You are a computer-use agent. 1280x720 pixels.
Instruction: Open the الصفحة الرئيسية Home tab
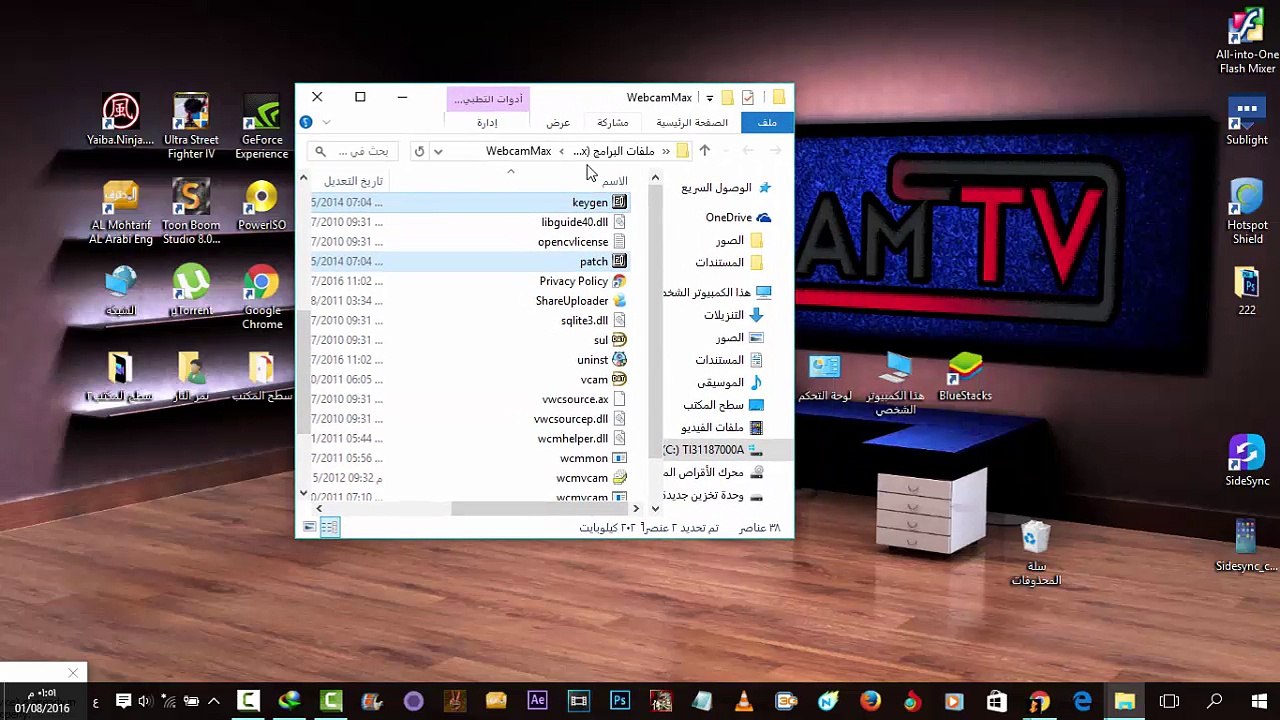coord(692,122)
